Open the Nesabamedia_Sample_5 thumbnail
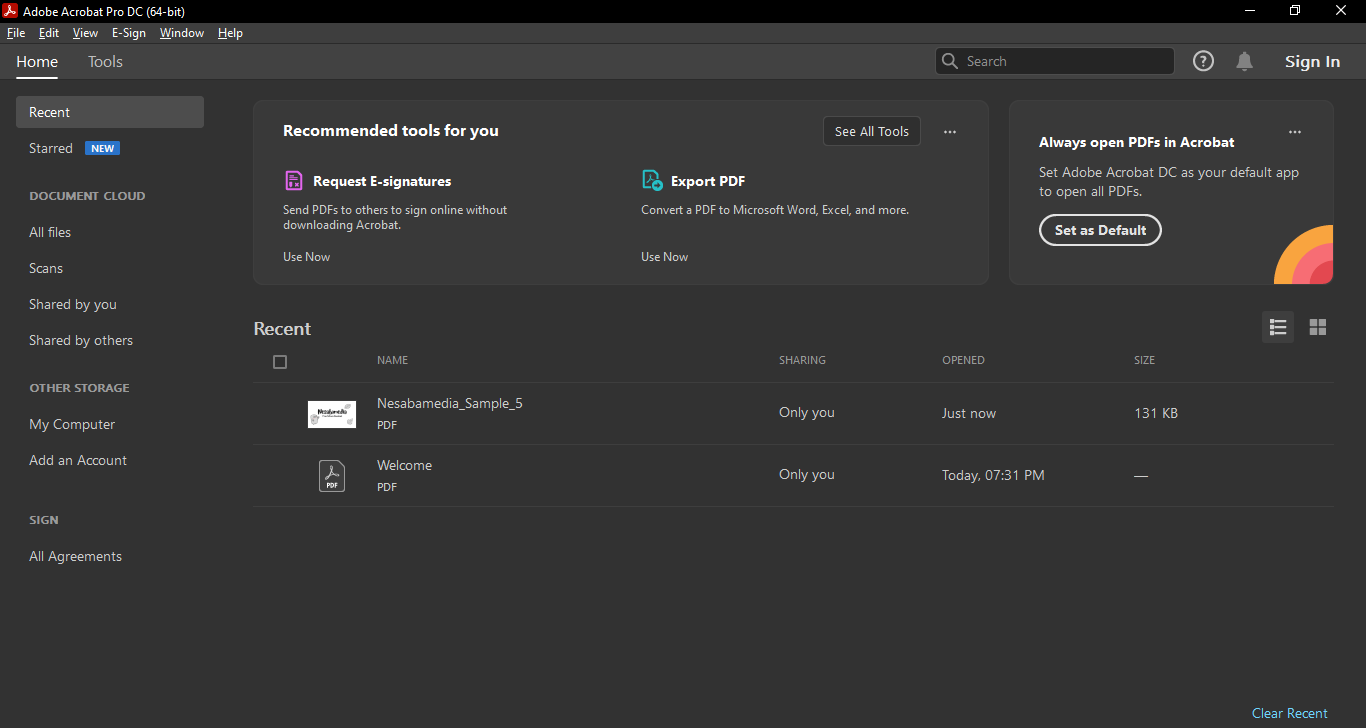This screenshot has height=728, width=1366. (x=332, y=413)
